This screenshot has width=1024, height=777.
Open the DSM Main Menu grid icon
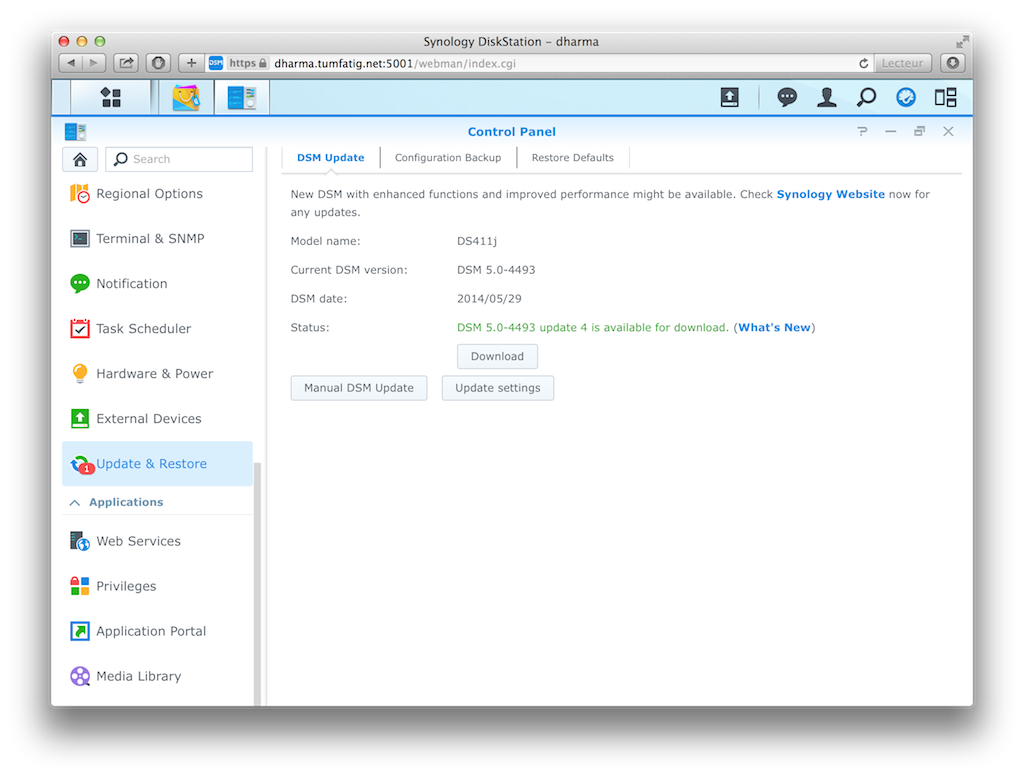point(111,97)
